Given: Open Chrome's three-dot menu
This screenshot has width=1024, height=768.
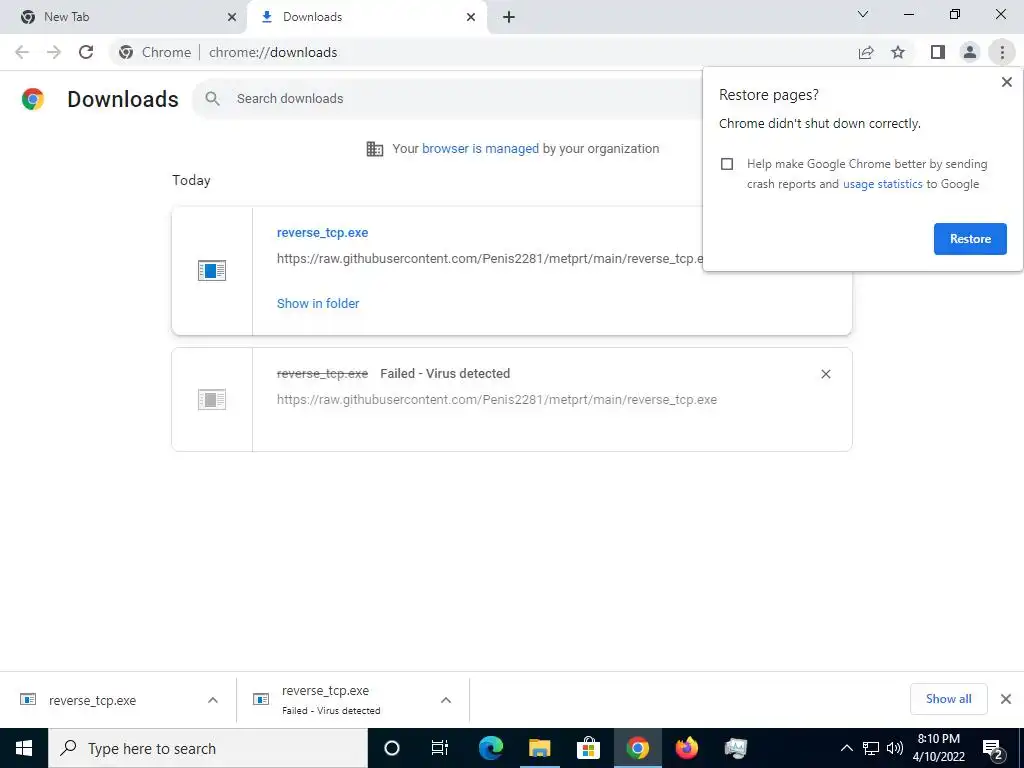Looking at the screenshot, I should click(1002, 52).
